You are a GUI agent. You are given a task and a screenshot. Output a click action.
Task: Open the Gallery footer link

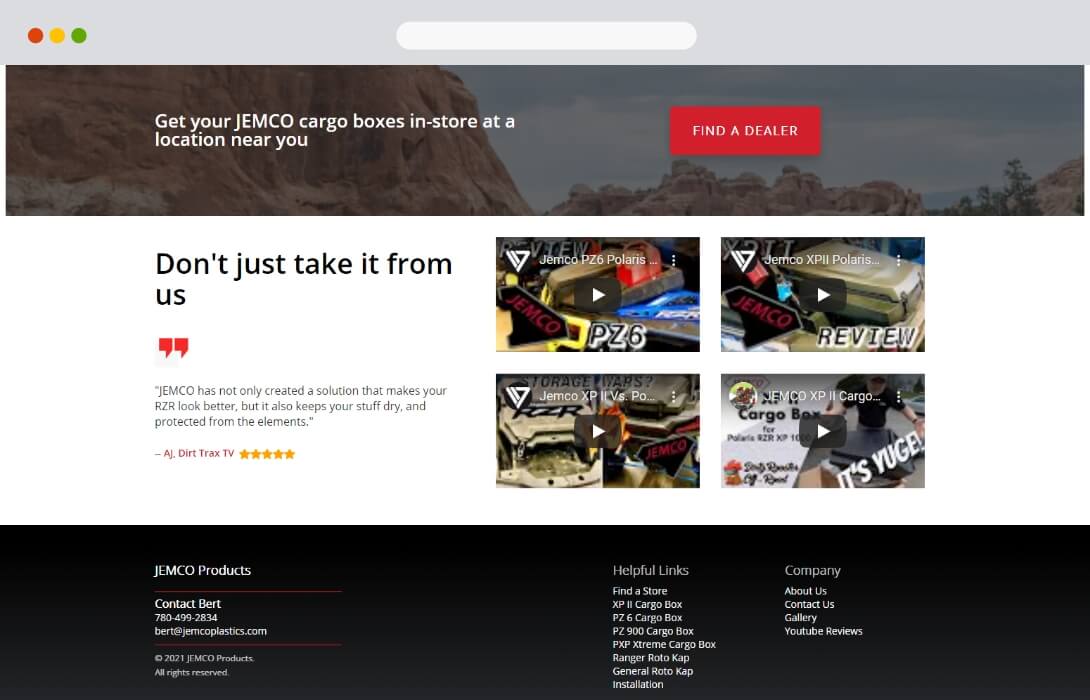801,617
